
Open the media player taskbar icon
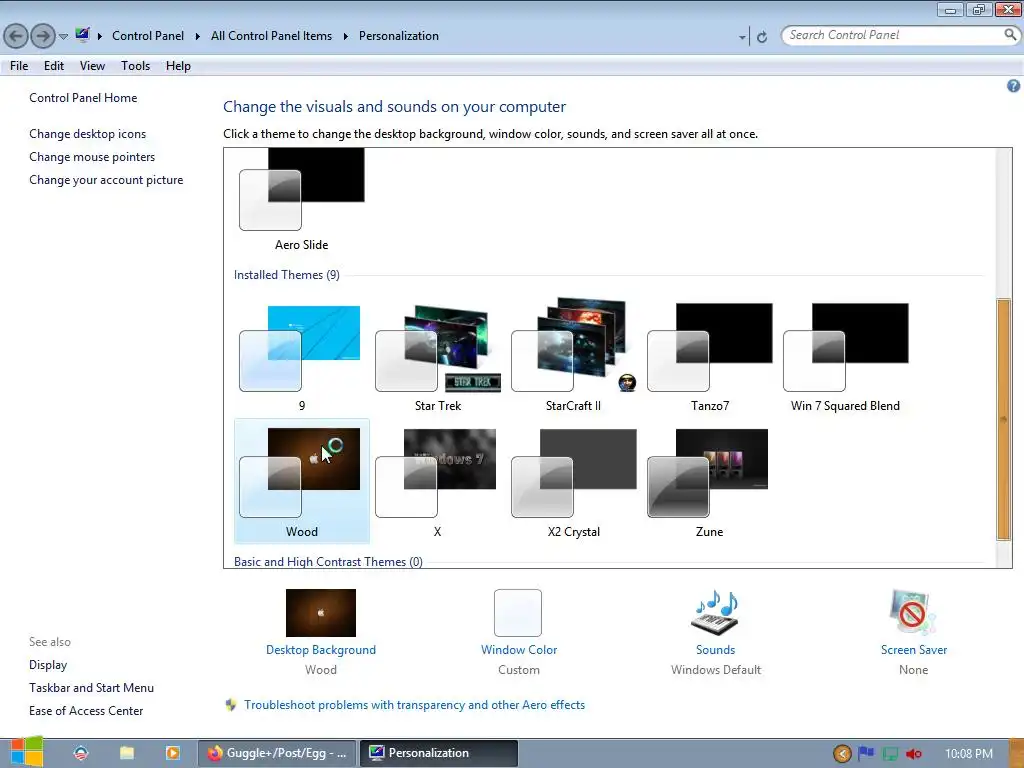coord(172,753)
